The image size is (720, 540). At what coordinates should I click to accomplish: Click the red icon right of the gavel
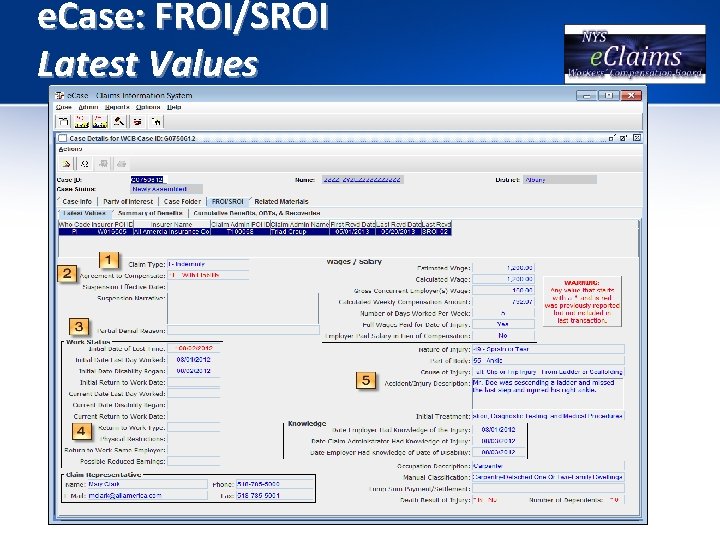point(137,121)
